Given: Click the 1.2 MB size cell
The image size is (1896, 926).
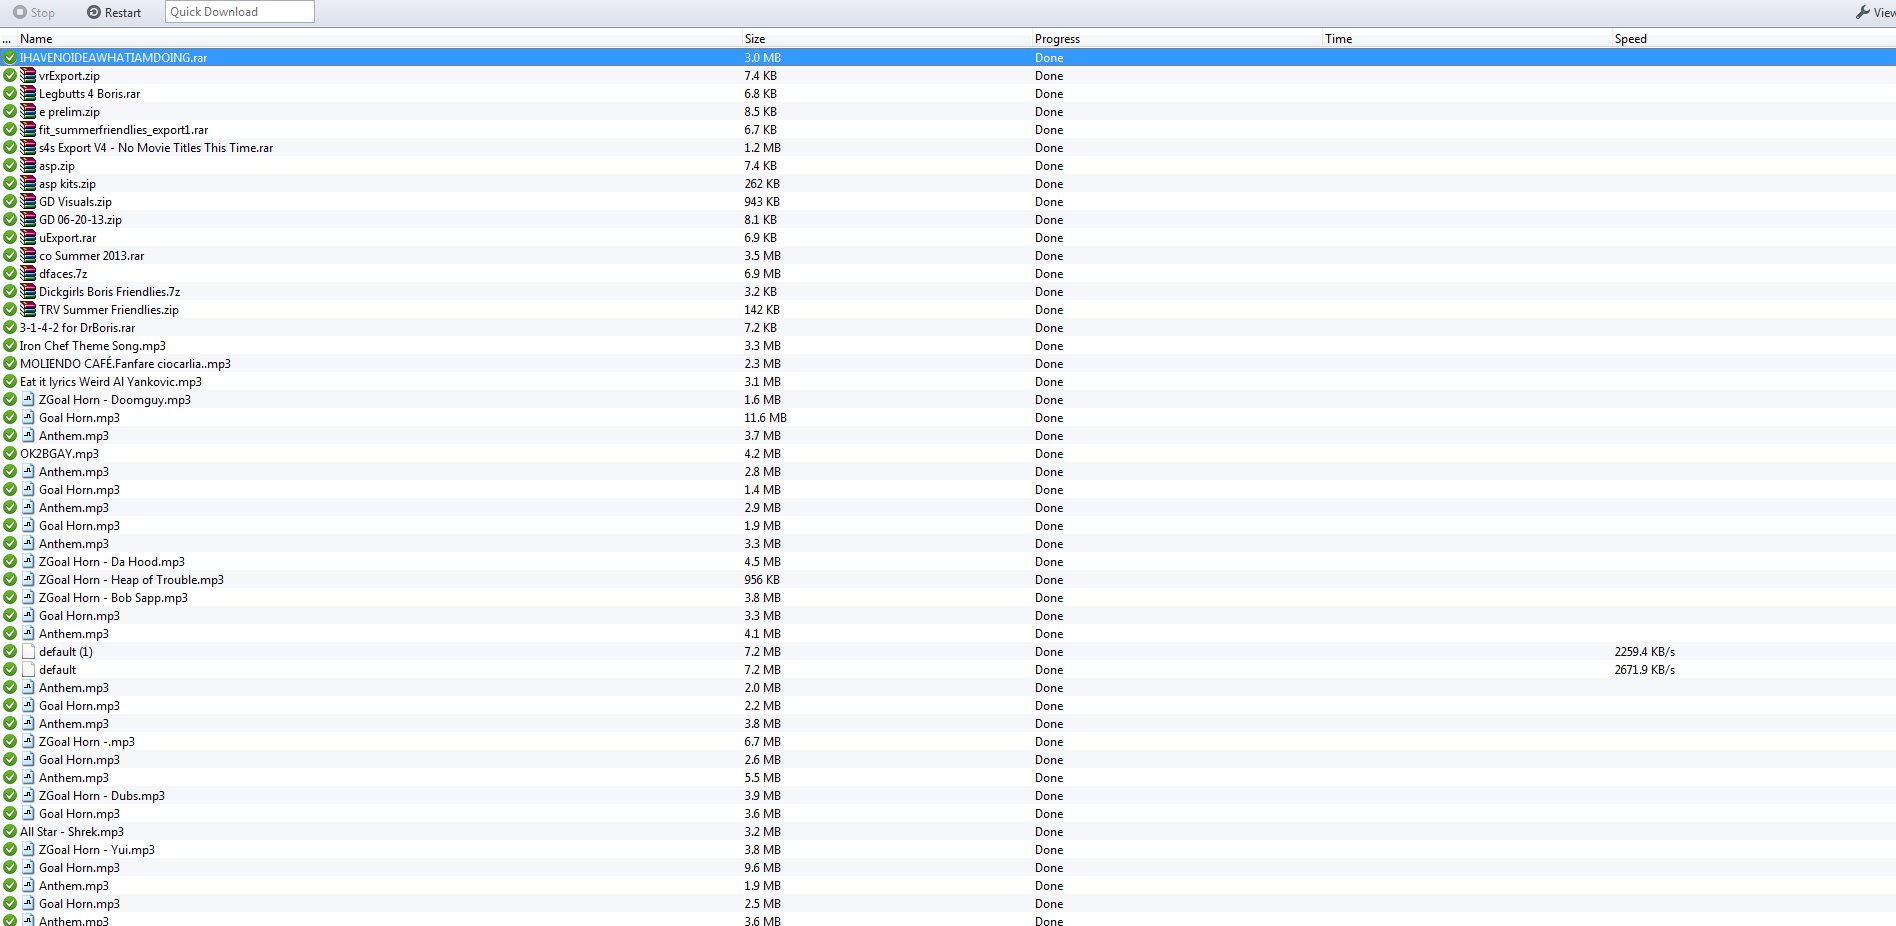Looking at the screenshot, I should [762, 148].
